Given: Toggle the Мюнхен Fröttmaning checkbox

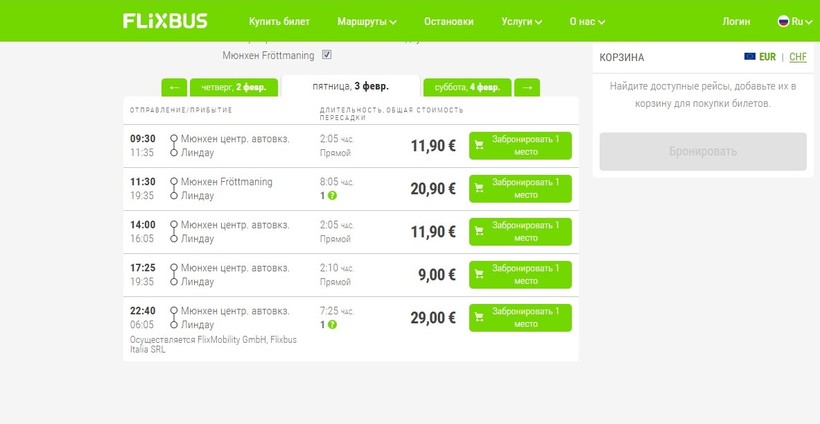Looking at the screenshot, I should click(x=327, y=55).
